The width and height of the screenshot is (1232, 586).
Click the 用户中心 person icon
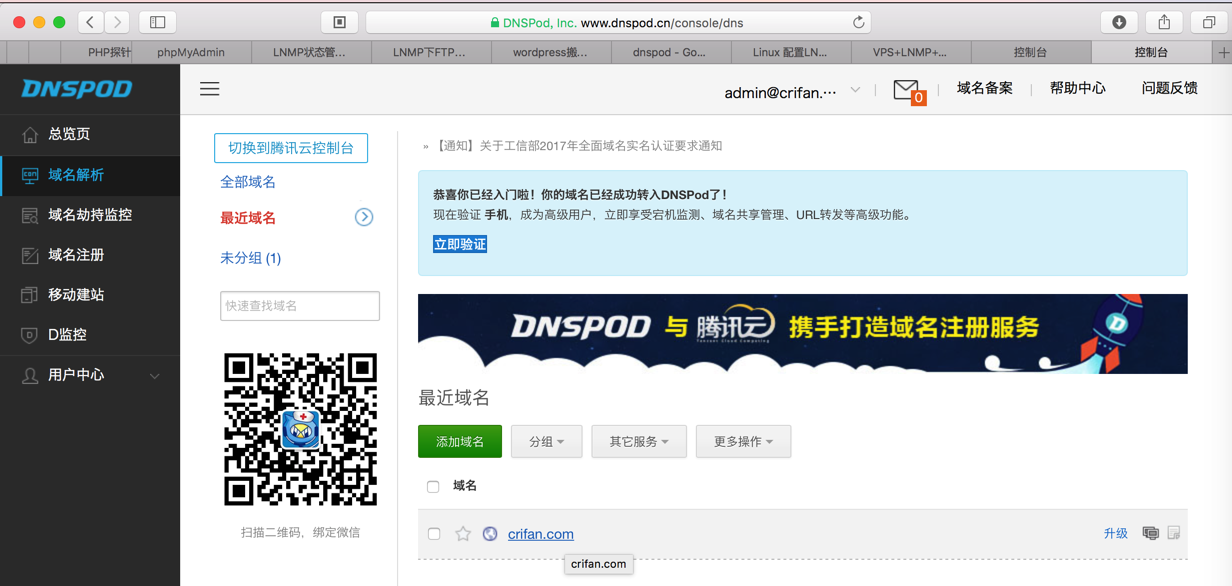click(30, 375)
